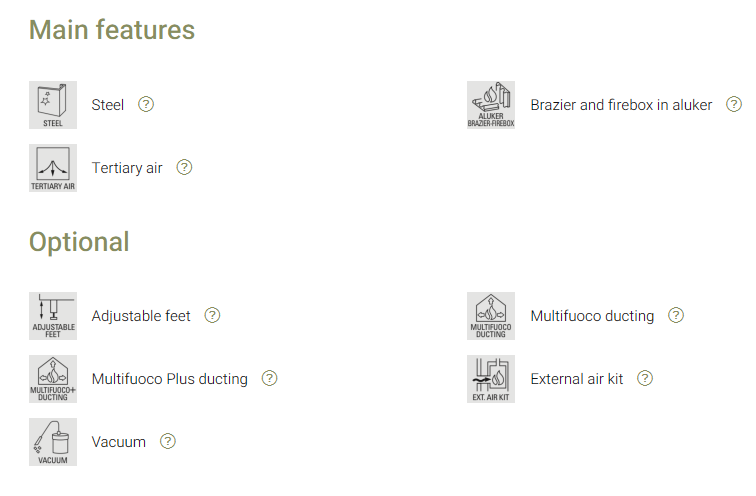
Task: Show help for Brazier and firebox in aluker
Action: [x=734, y=104]
